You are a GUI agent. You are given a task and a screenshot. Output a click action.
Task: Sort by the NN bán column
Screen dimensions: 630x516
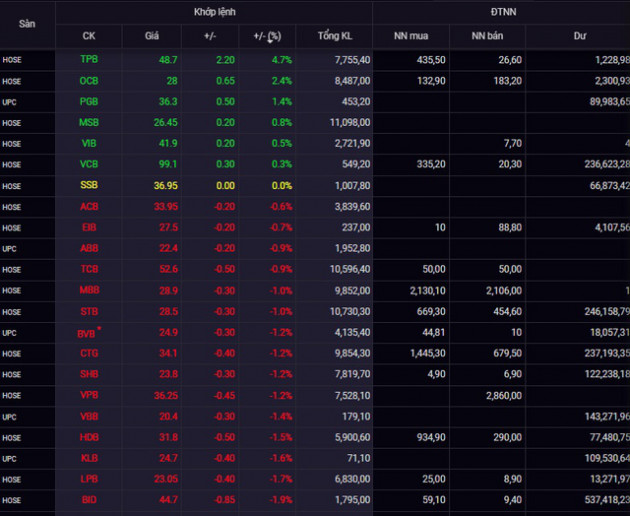[487, 36]
